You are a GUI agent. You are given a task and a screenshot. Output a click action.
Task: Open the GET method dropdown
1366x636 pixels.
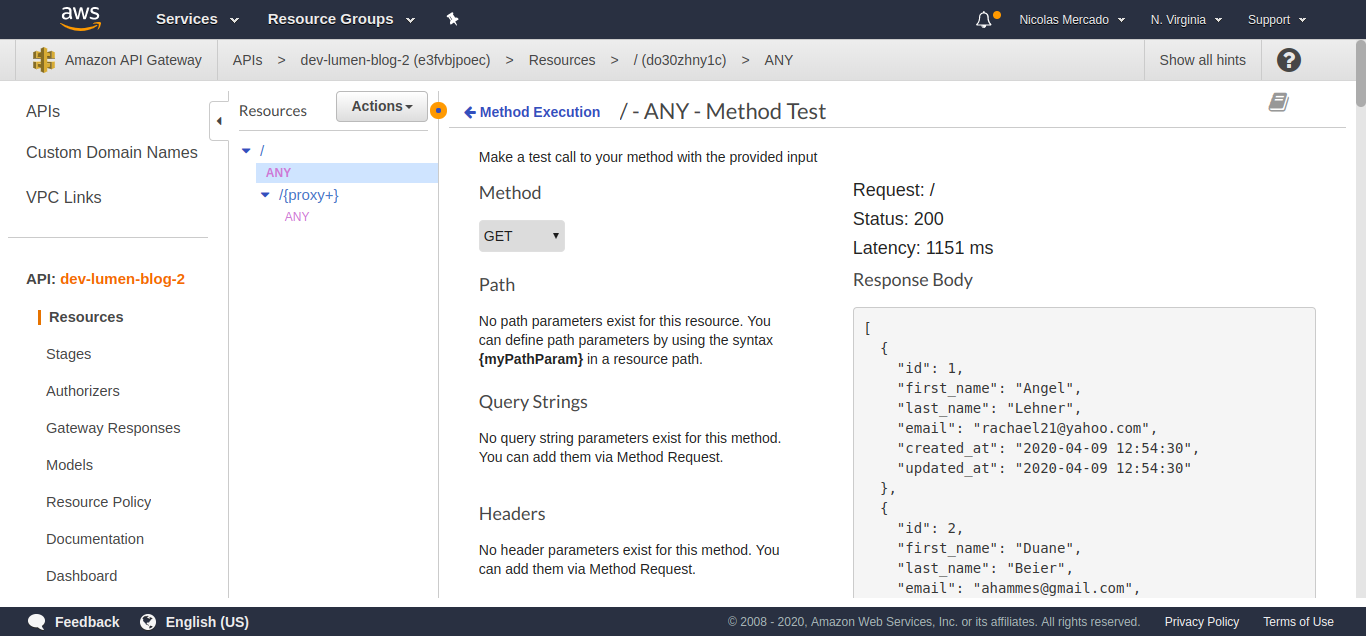click(522, 236)
